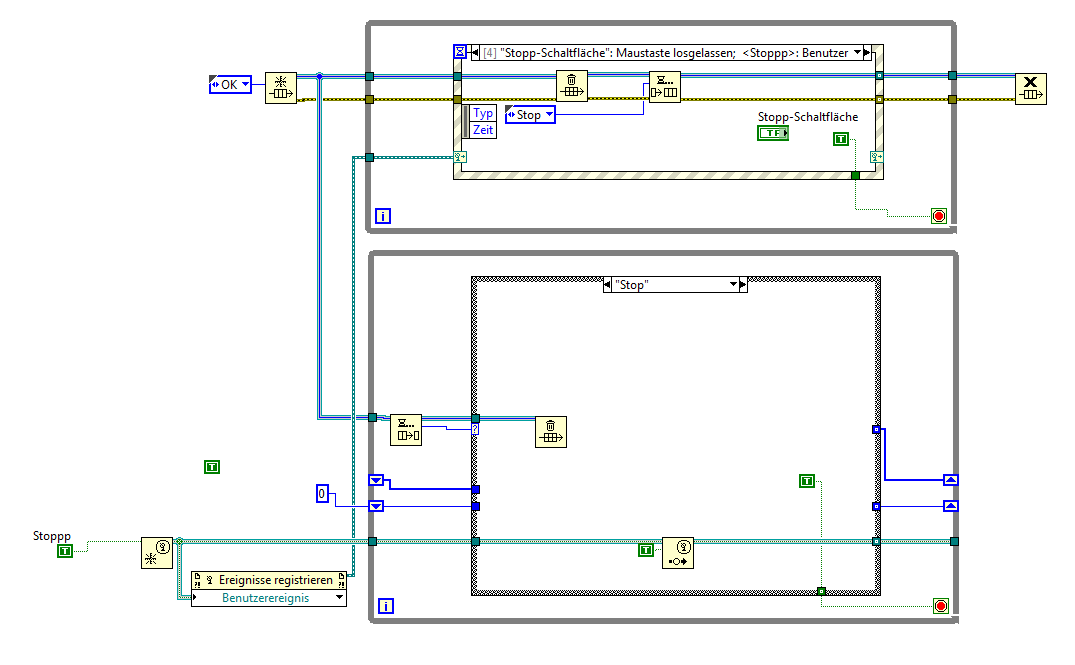Select the Flush Queue node inside the event structure

(572, 86)
